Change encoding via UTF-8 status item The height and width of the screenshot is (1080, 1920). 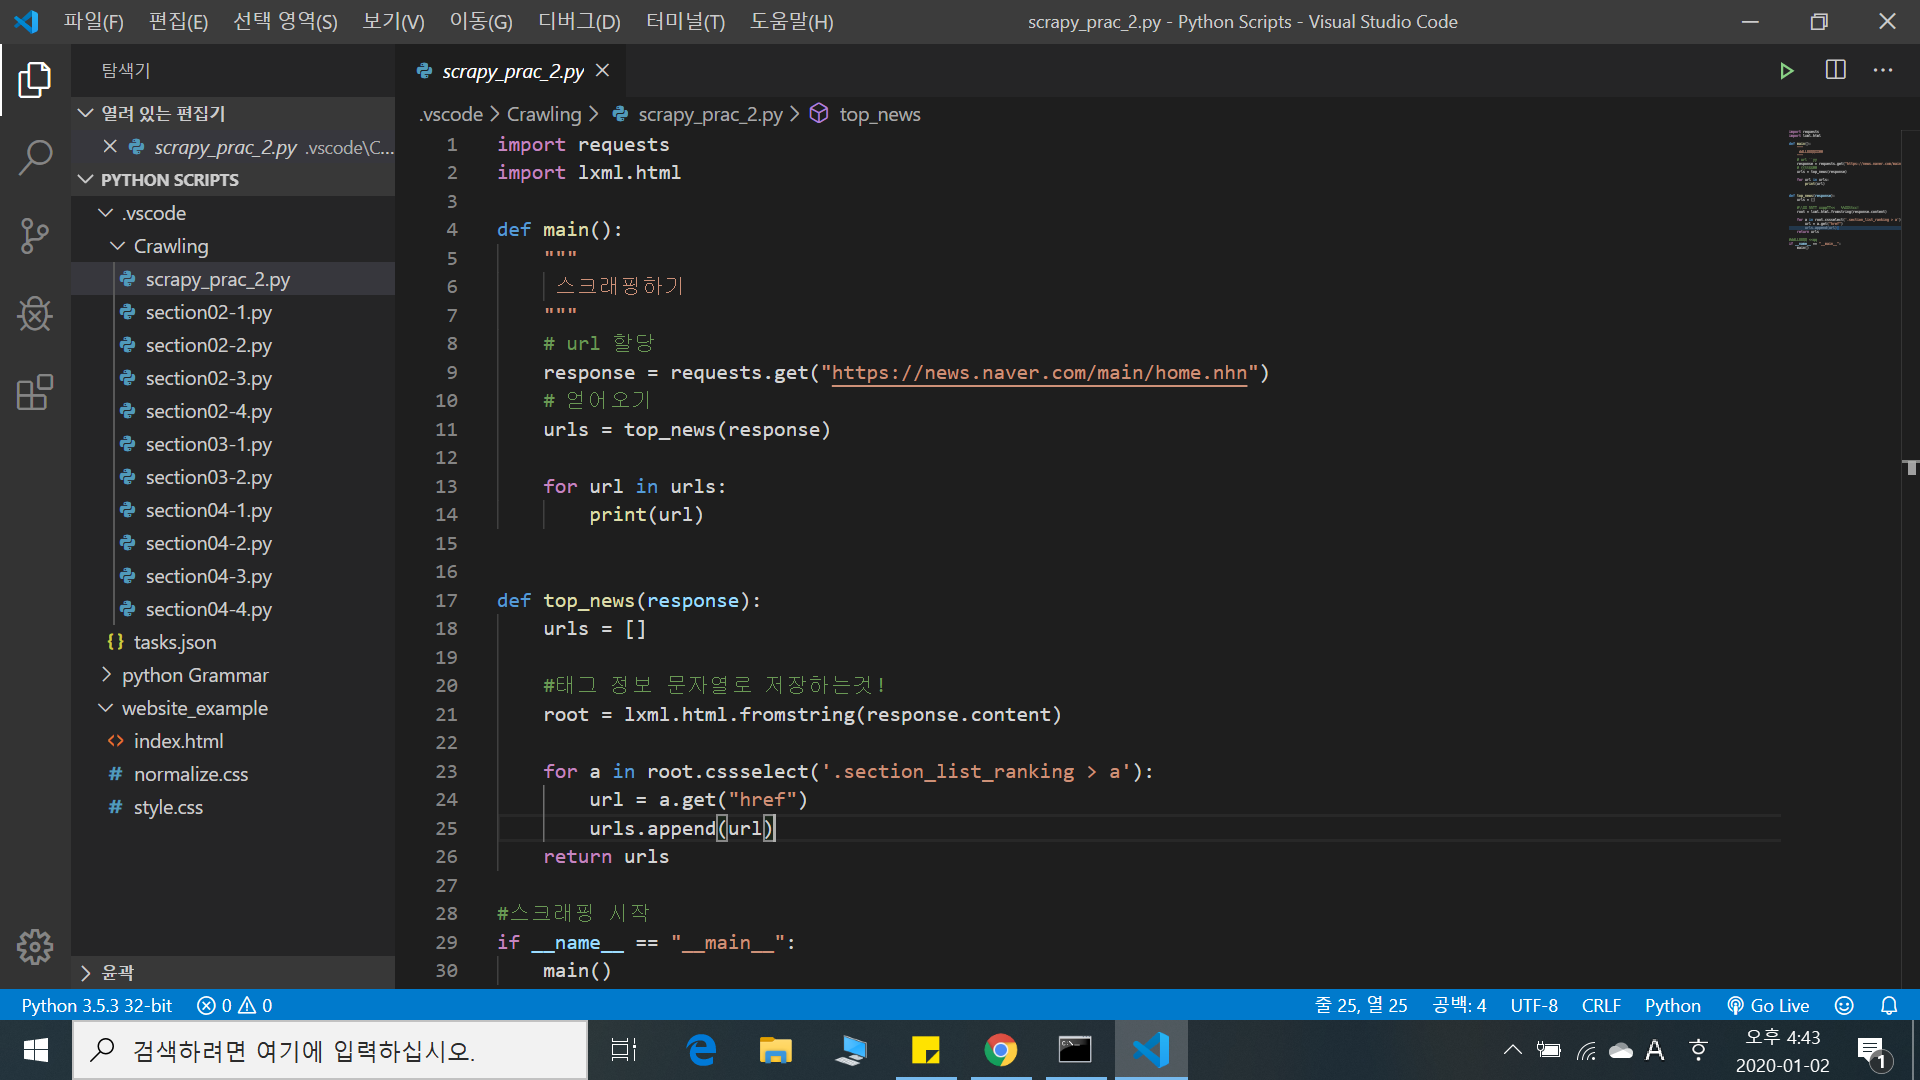tap(1534, 1005)
